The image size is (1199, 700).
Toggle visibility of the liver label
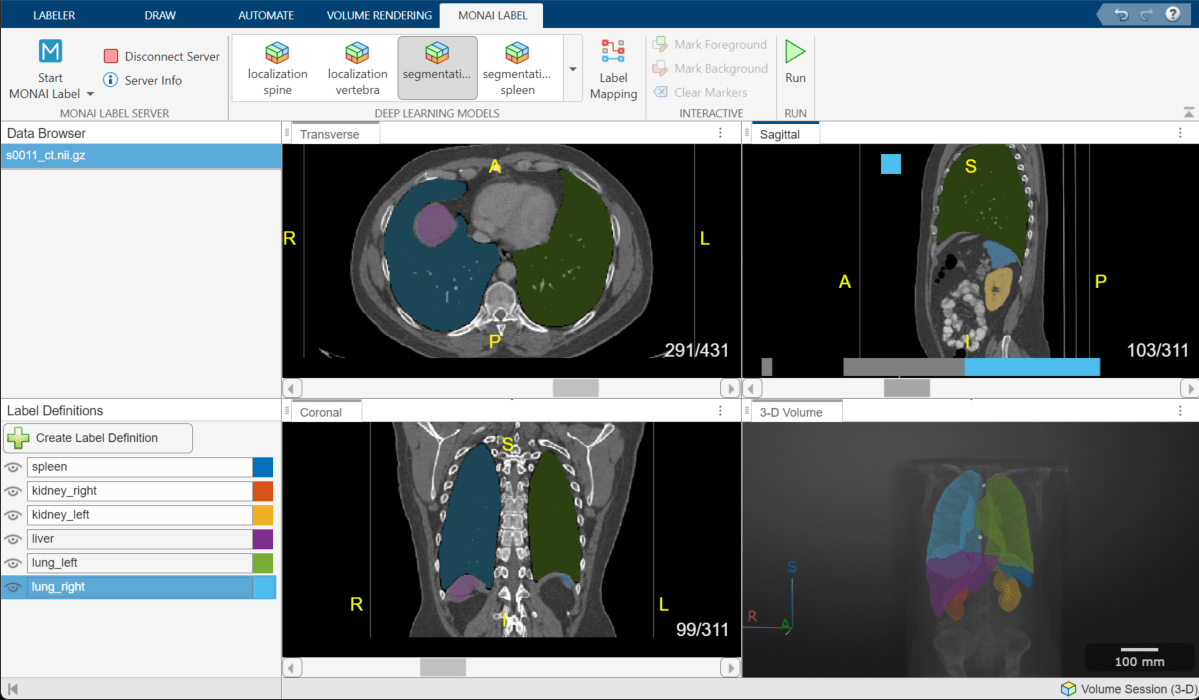(x=13, y=539)
